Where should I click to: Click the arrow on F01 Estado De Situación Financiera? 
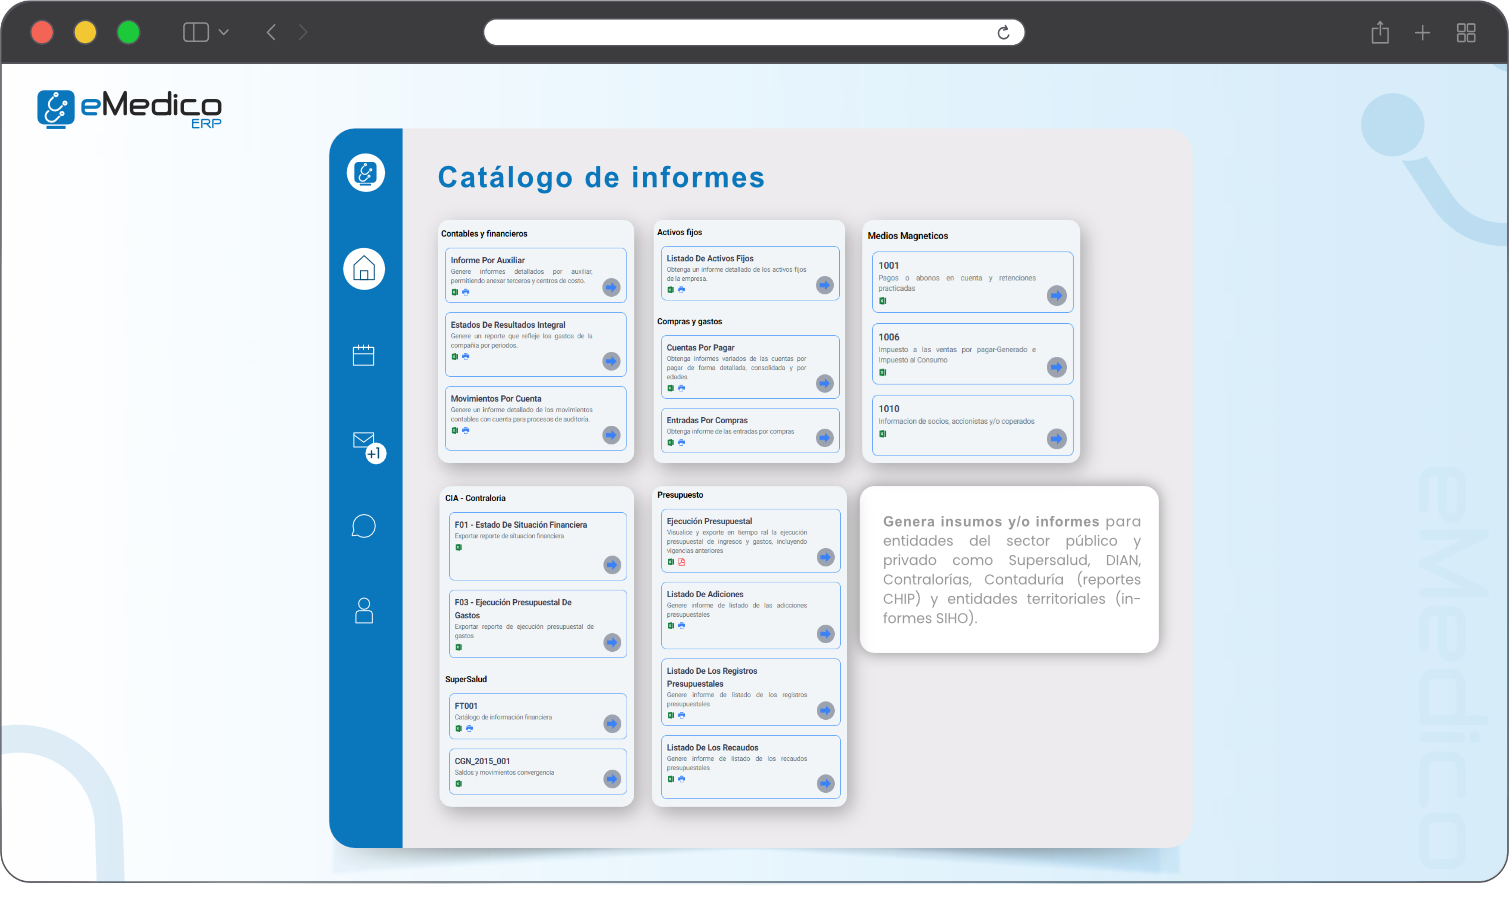tap(613, 565)
